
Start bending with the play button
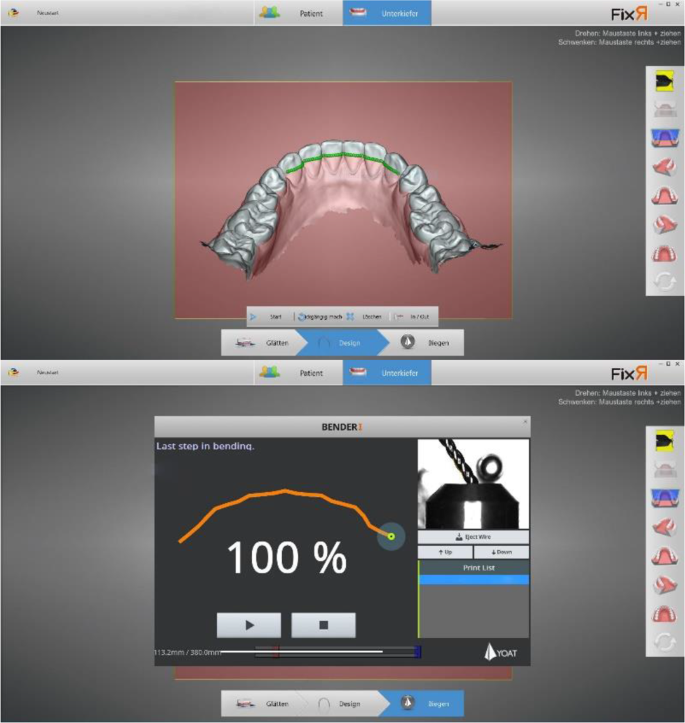pos(249,625)
